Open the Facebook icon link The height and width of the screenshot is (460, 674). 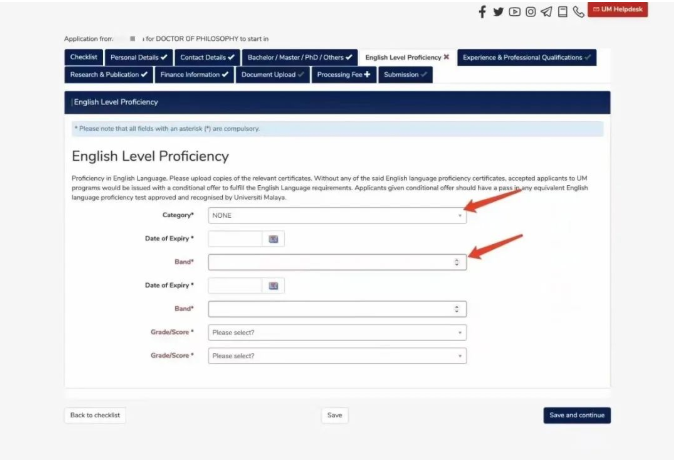coord(482,12)
